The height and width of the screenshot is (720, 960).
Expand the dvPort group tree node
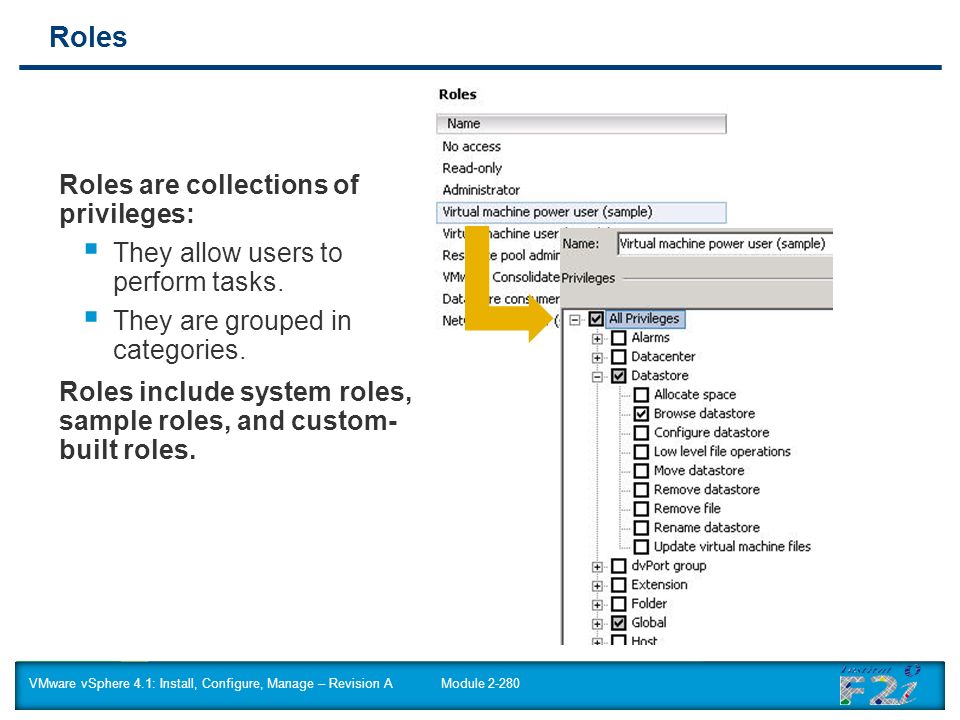click(x=597, y=567)
